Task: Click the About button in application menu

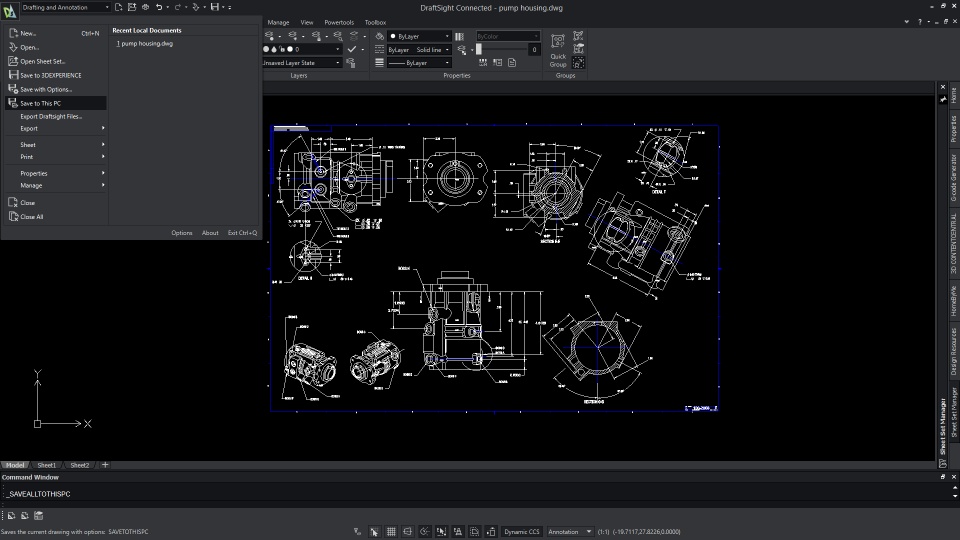Action: (x=210, y=233)
